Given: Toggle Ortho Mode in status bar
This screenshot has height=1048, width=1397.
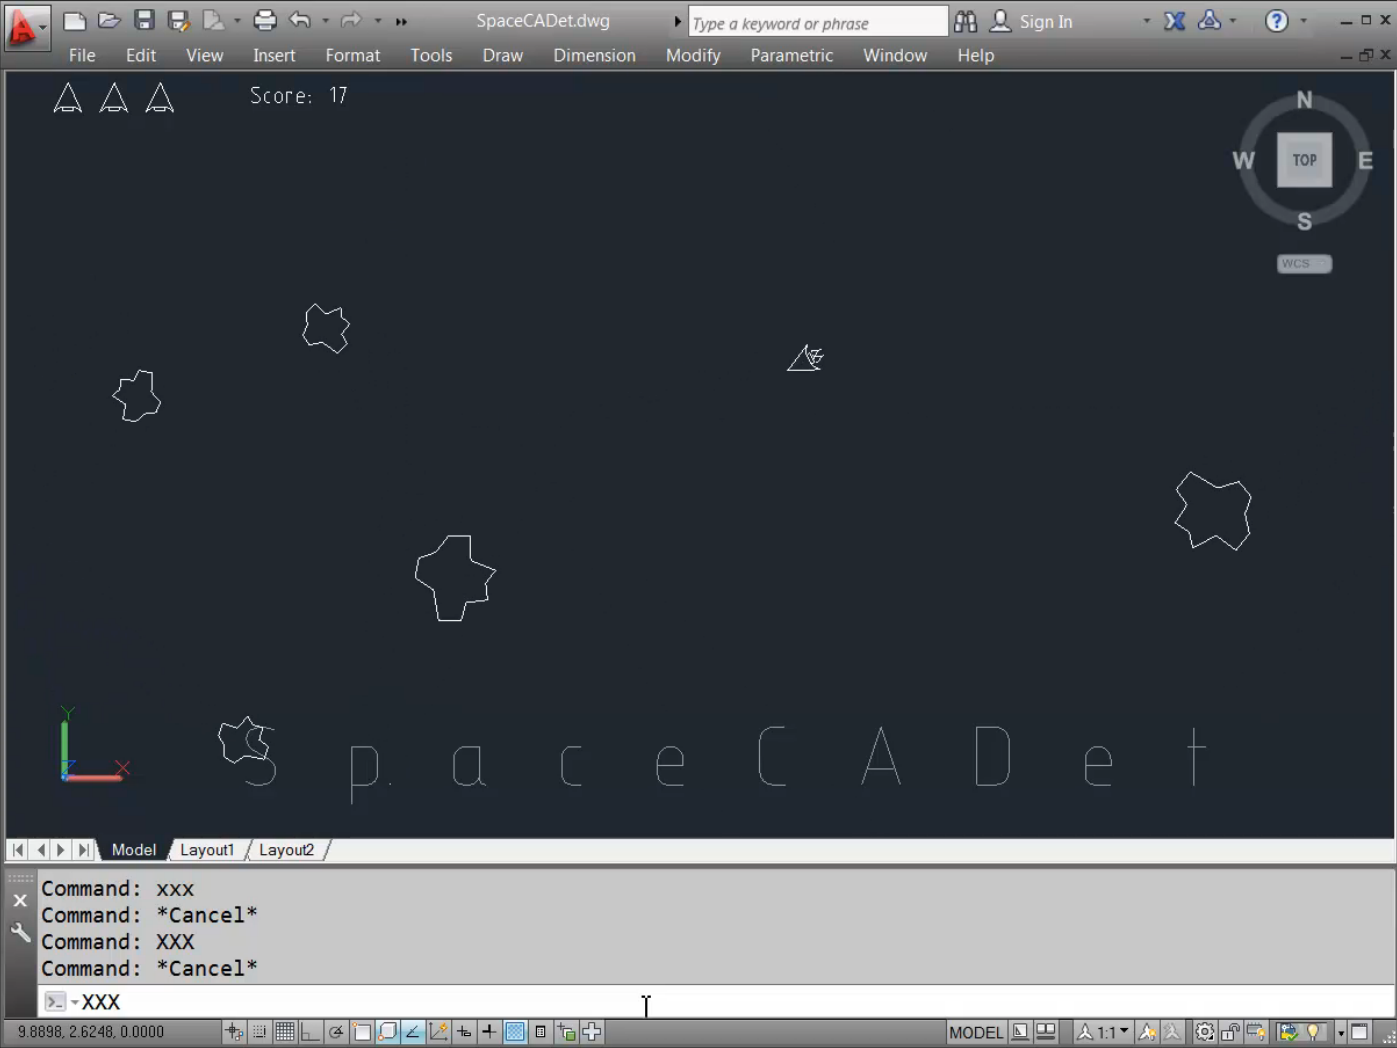Looking at the screenshot, I should [310, 1032].
